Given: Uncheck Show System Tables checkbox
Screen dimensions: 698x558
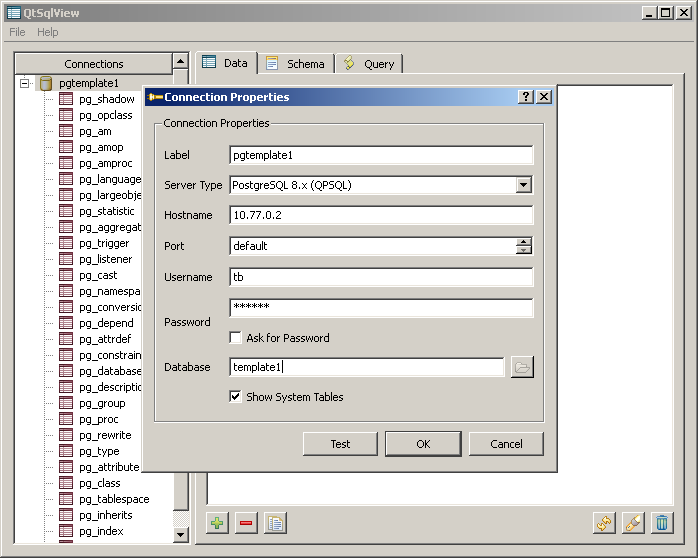Looking at the screenshot, I should tap(236, 397).
